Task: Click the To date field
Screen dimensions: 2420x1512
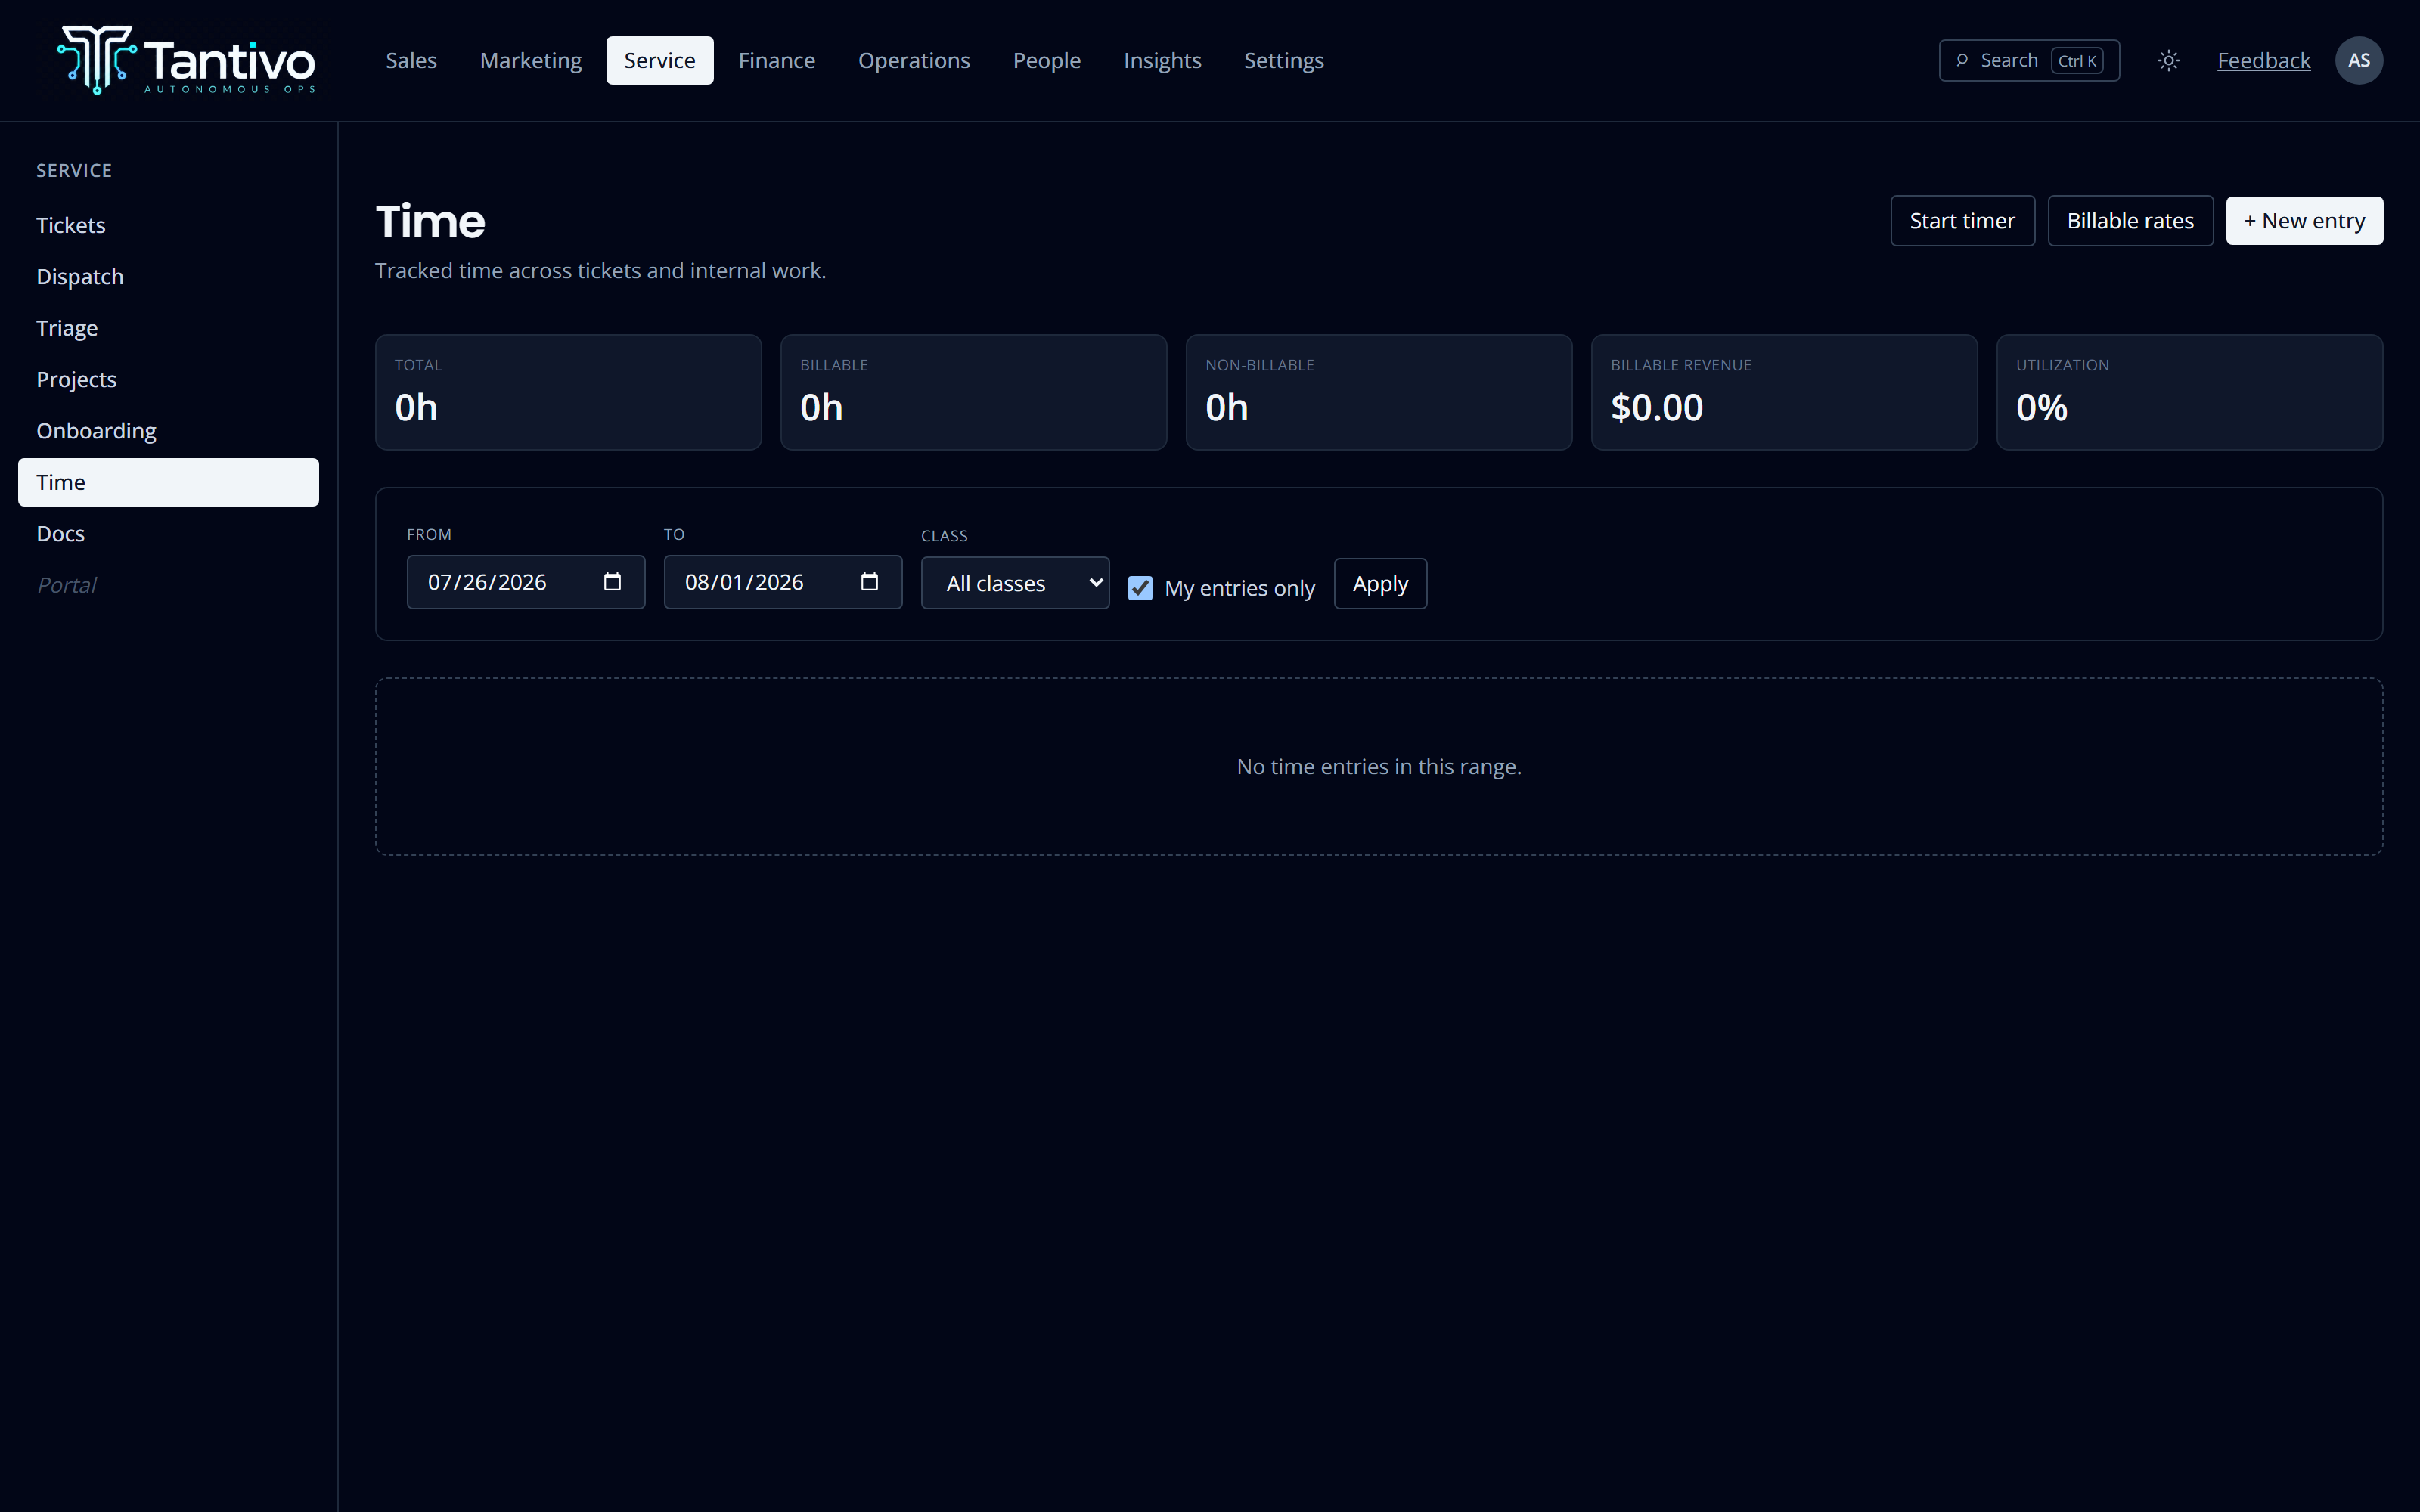Action: [x=783, y=582]
